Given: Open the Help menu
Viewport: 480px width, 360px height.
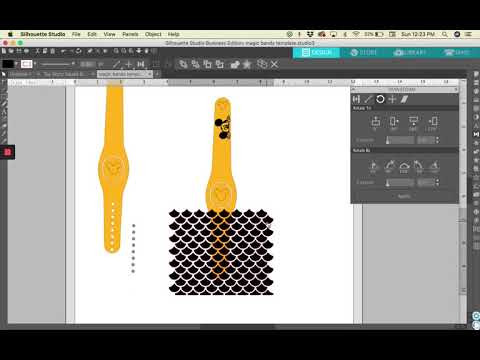Looking at the screenshot, I should (x=173, y=34).
